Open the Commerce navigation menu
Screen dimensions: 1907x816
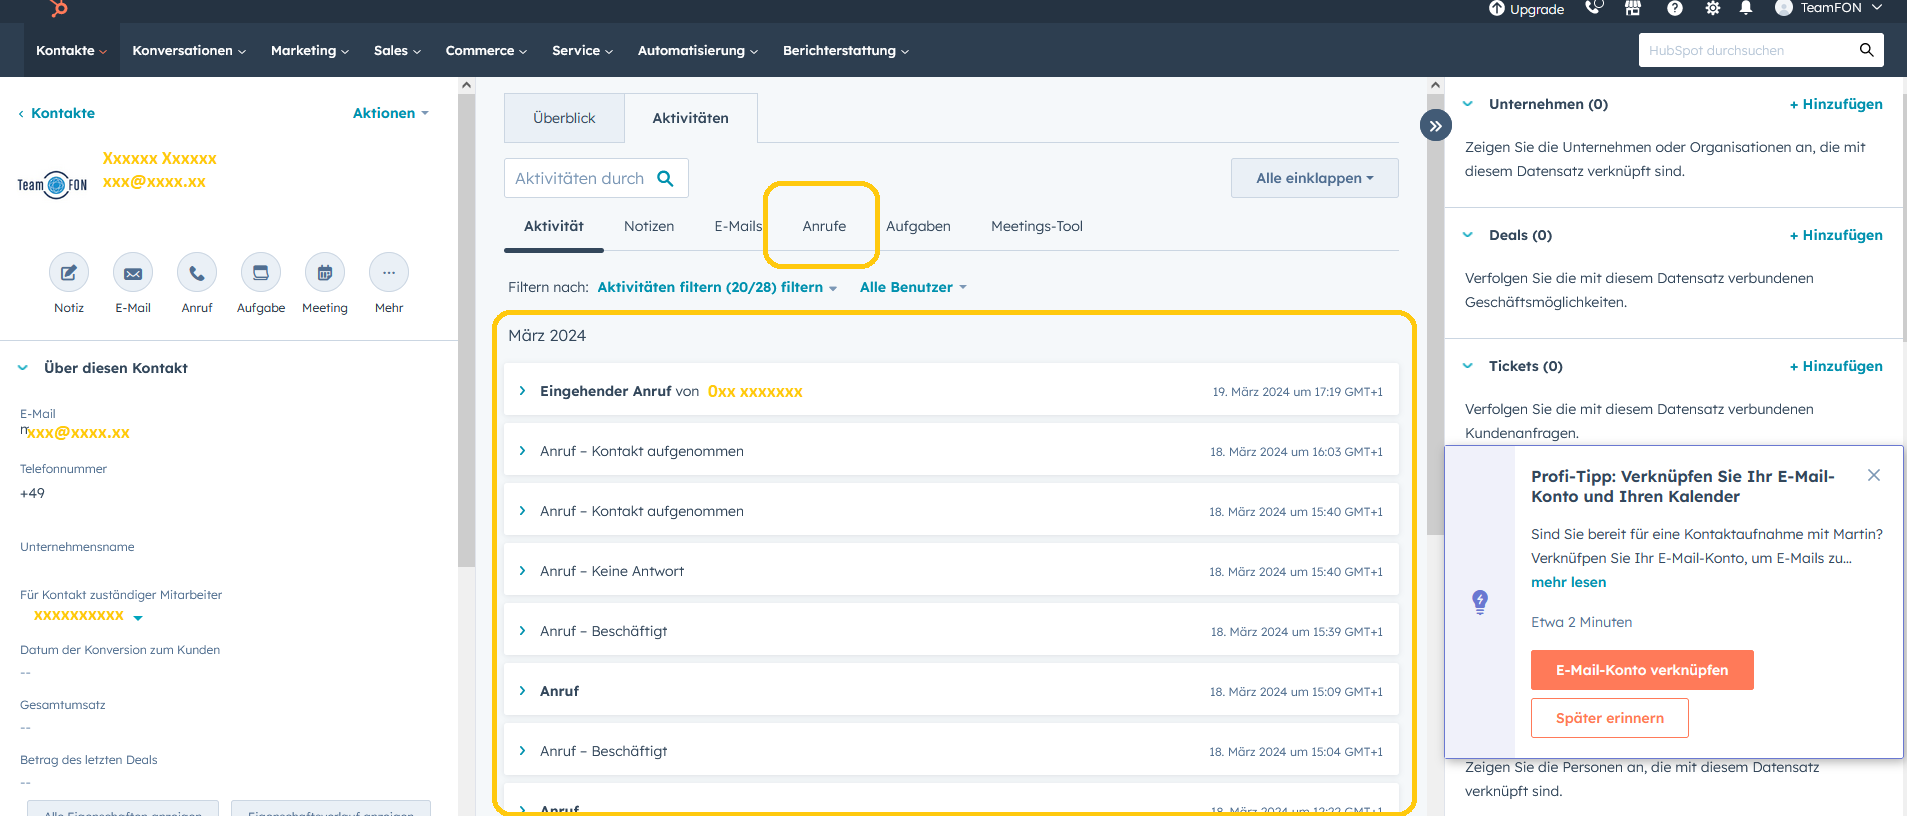(x=486, y=50)
